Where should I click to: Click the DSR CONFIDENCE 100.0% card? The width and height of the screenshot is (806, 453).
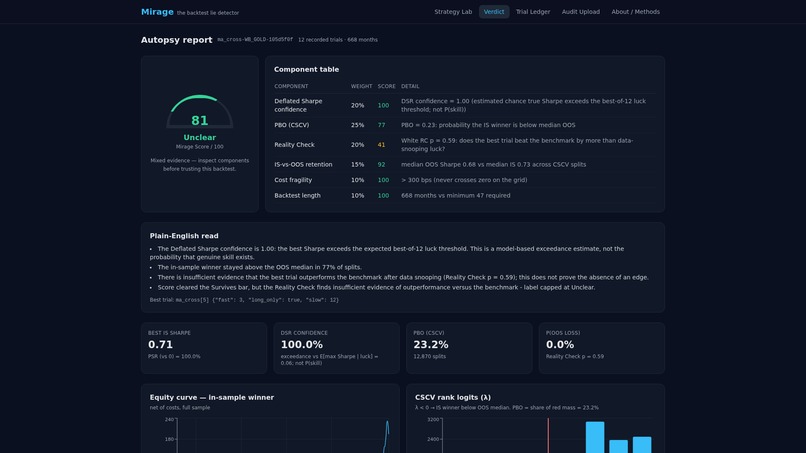[336, 348]
